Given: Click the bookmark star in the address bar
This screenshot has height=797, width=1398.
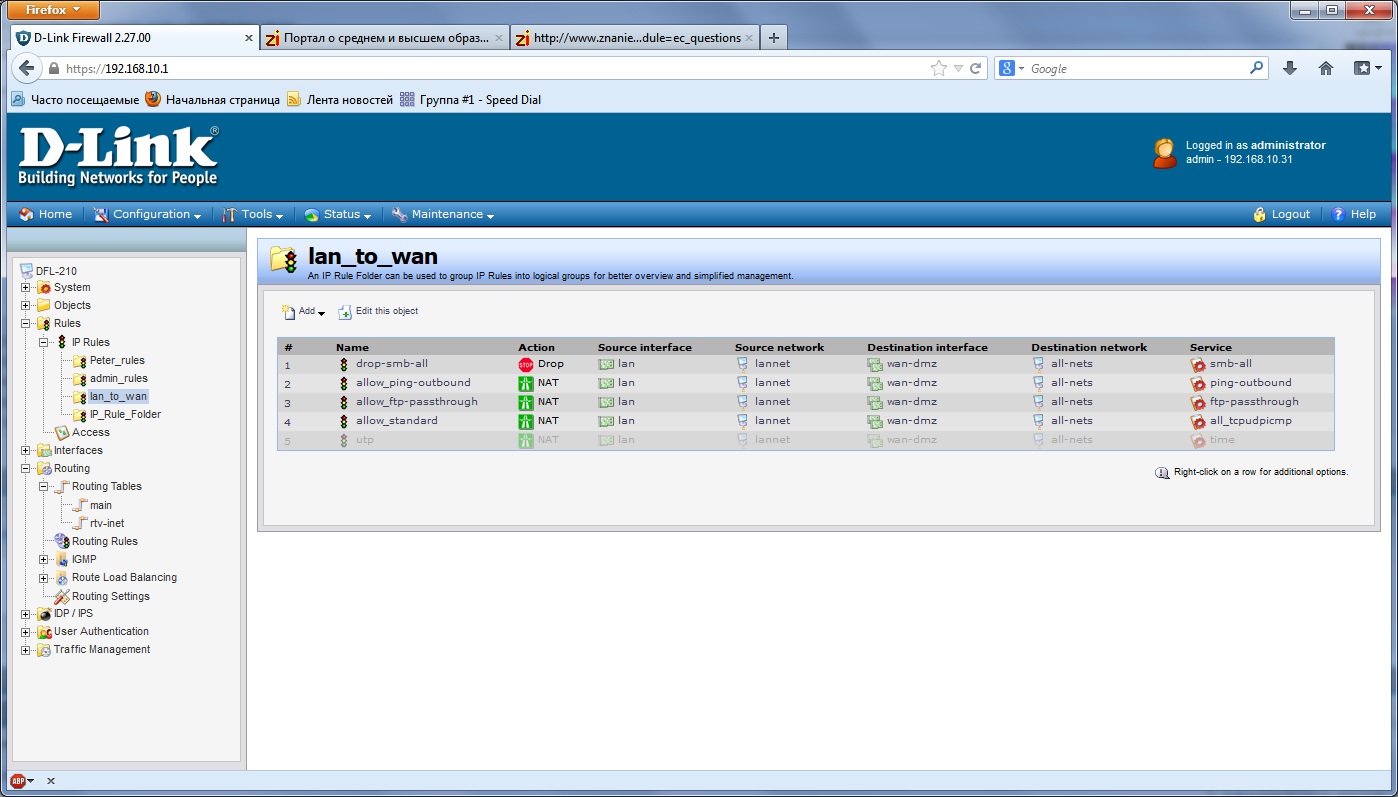Looking at the screenshot, I should [938, 68].
